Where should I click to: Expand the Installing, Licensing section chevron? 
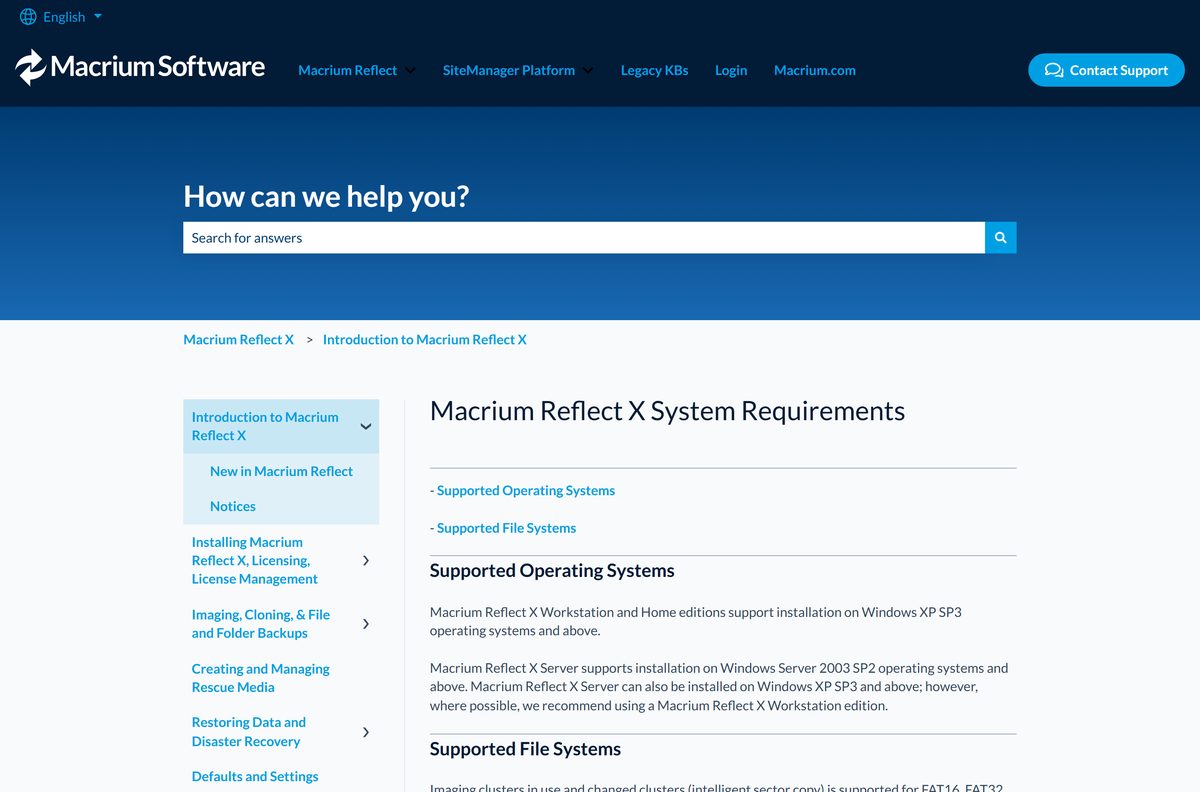click(x=366, y=560)
